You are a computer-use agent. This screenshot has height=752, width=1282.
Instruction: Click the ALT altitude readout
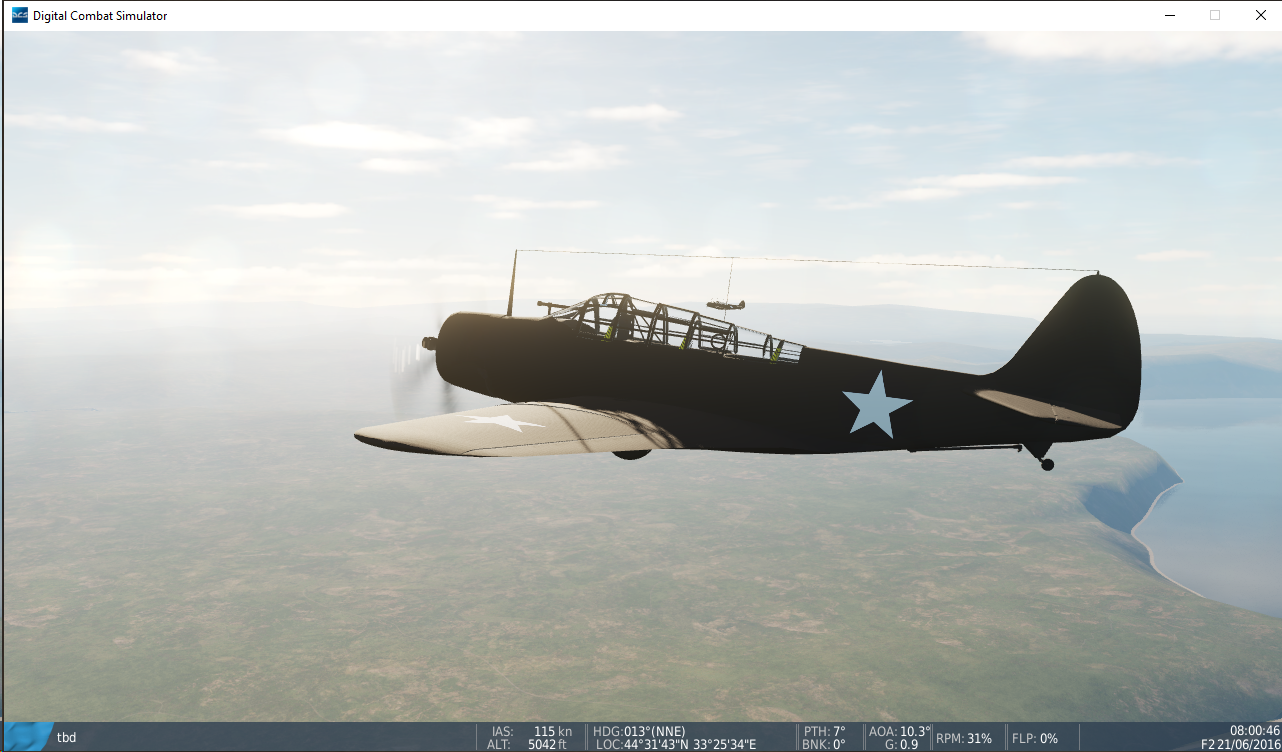pos(530,744)
